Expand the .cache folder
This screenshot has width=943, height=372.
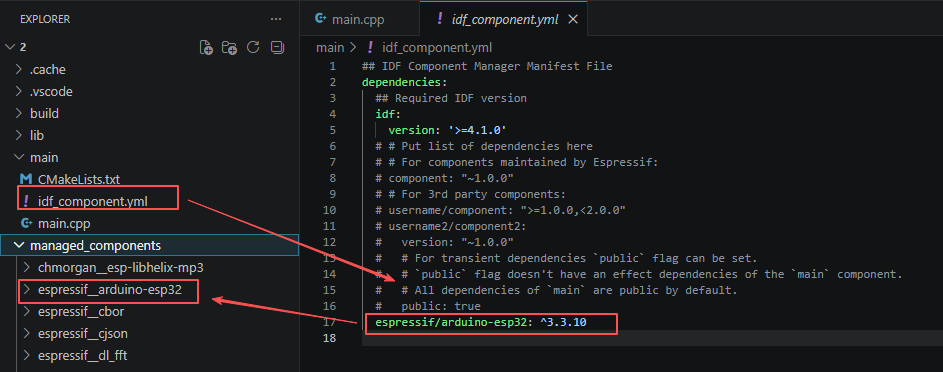click(19, 70)
